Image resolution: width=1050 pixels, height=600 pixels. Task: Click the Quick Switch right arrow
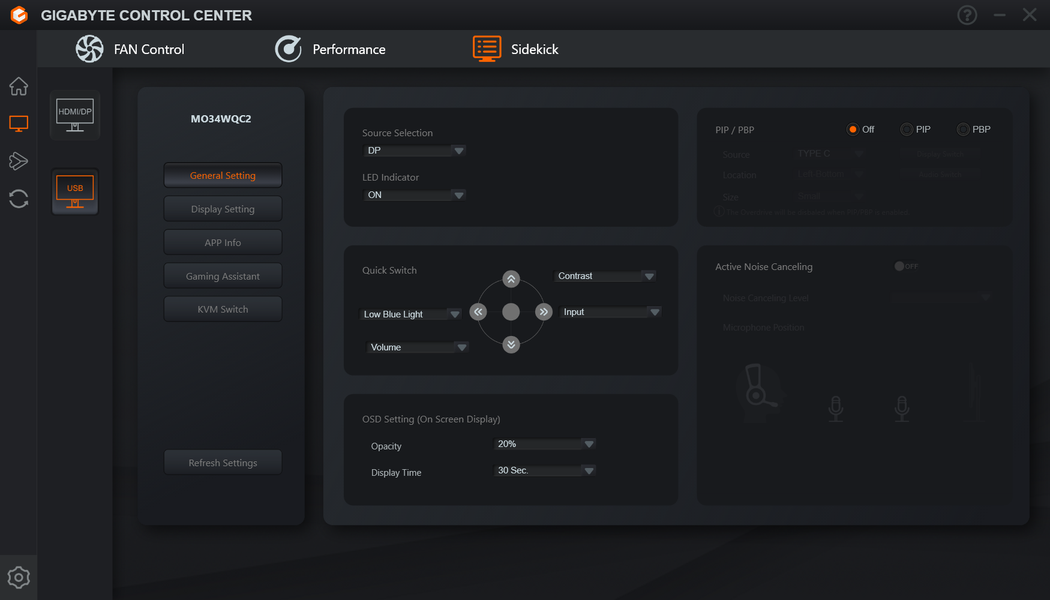tap(544, 312)
